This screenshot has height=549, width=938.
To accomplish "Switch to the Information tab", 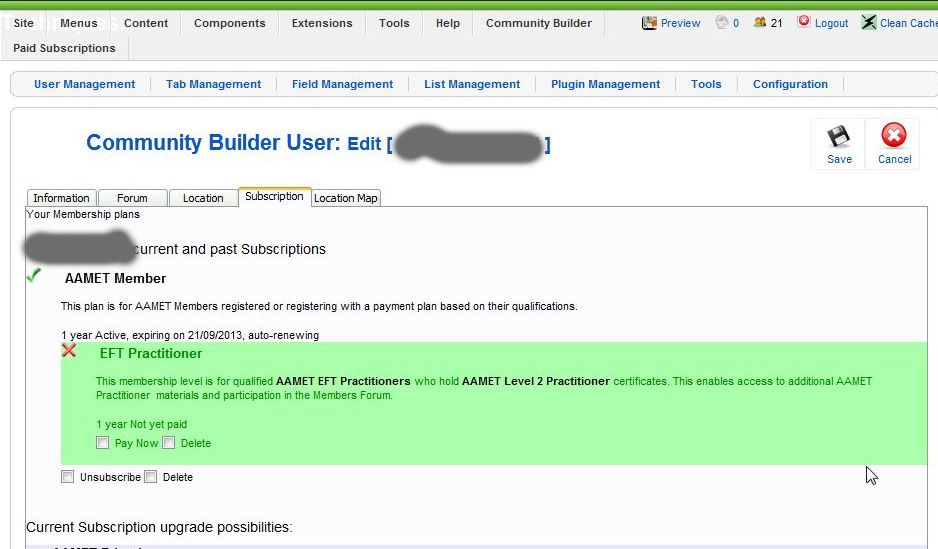I will 61,198.
